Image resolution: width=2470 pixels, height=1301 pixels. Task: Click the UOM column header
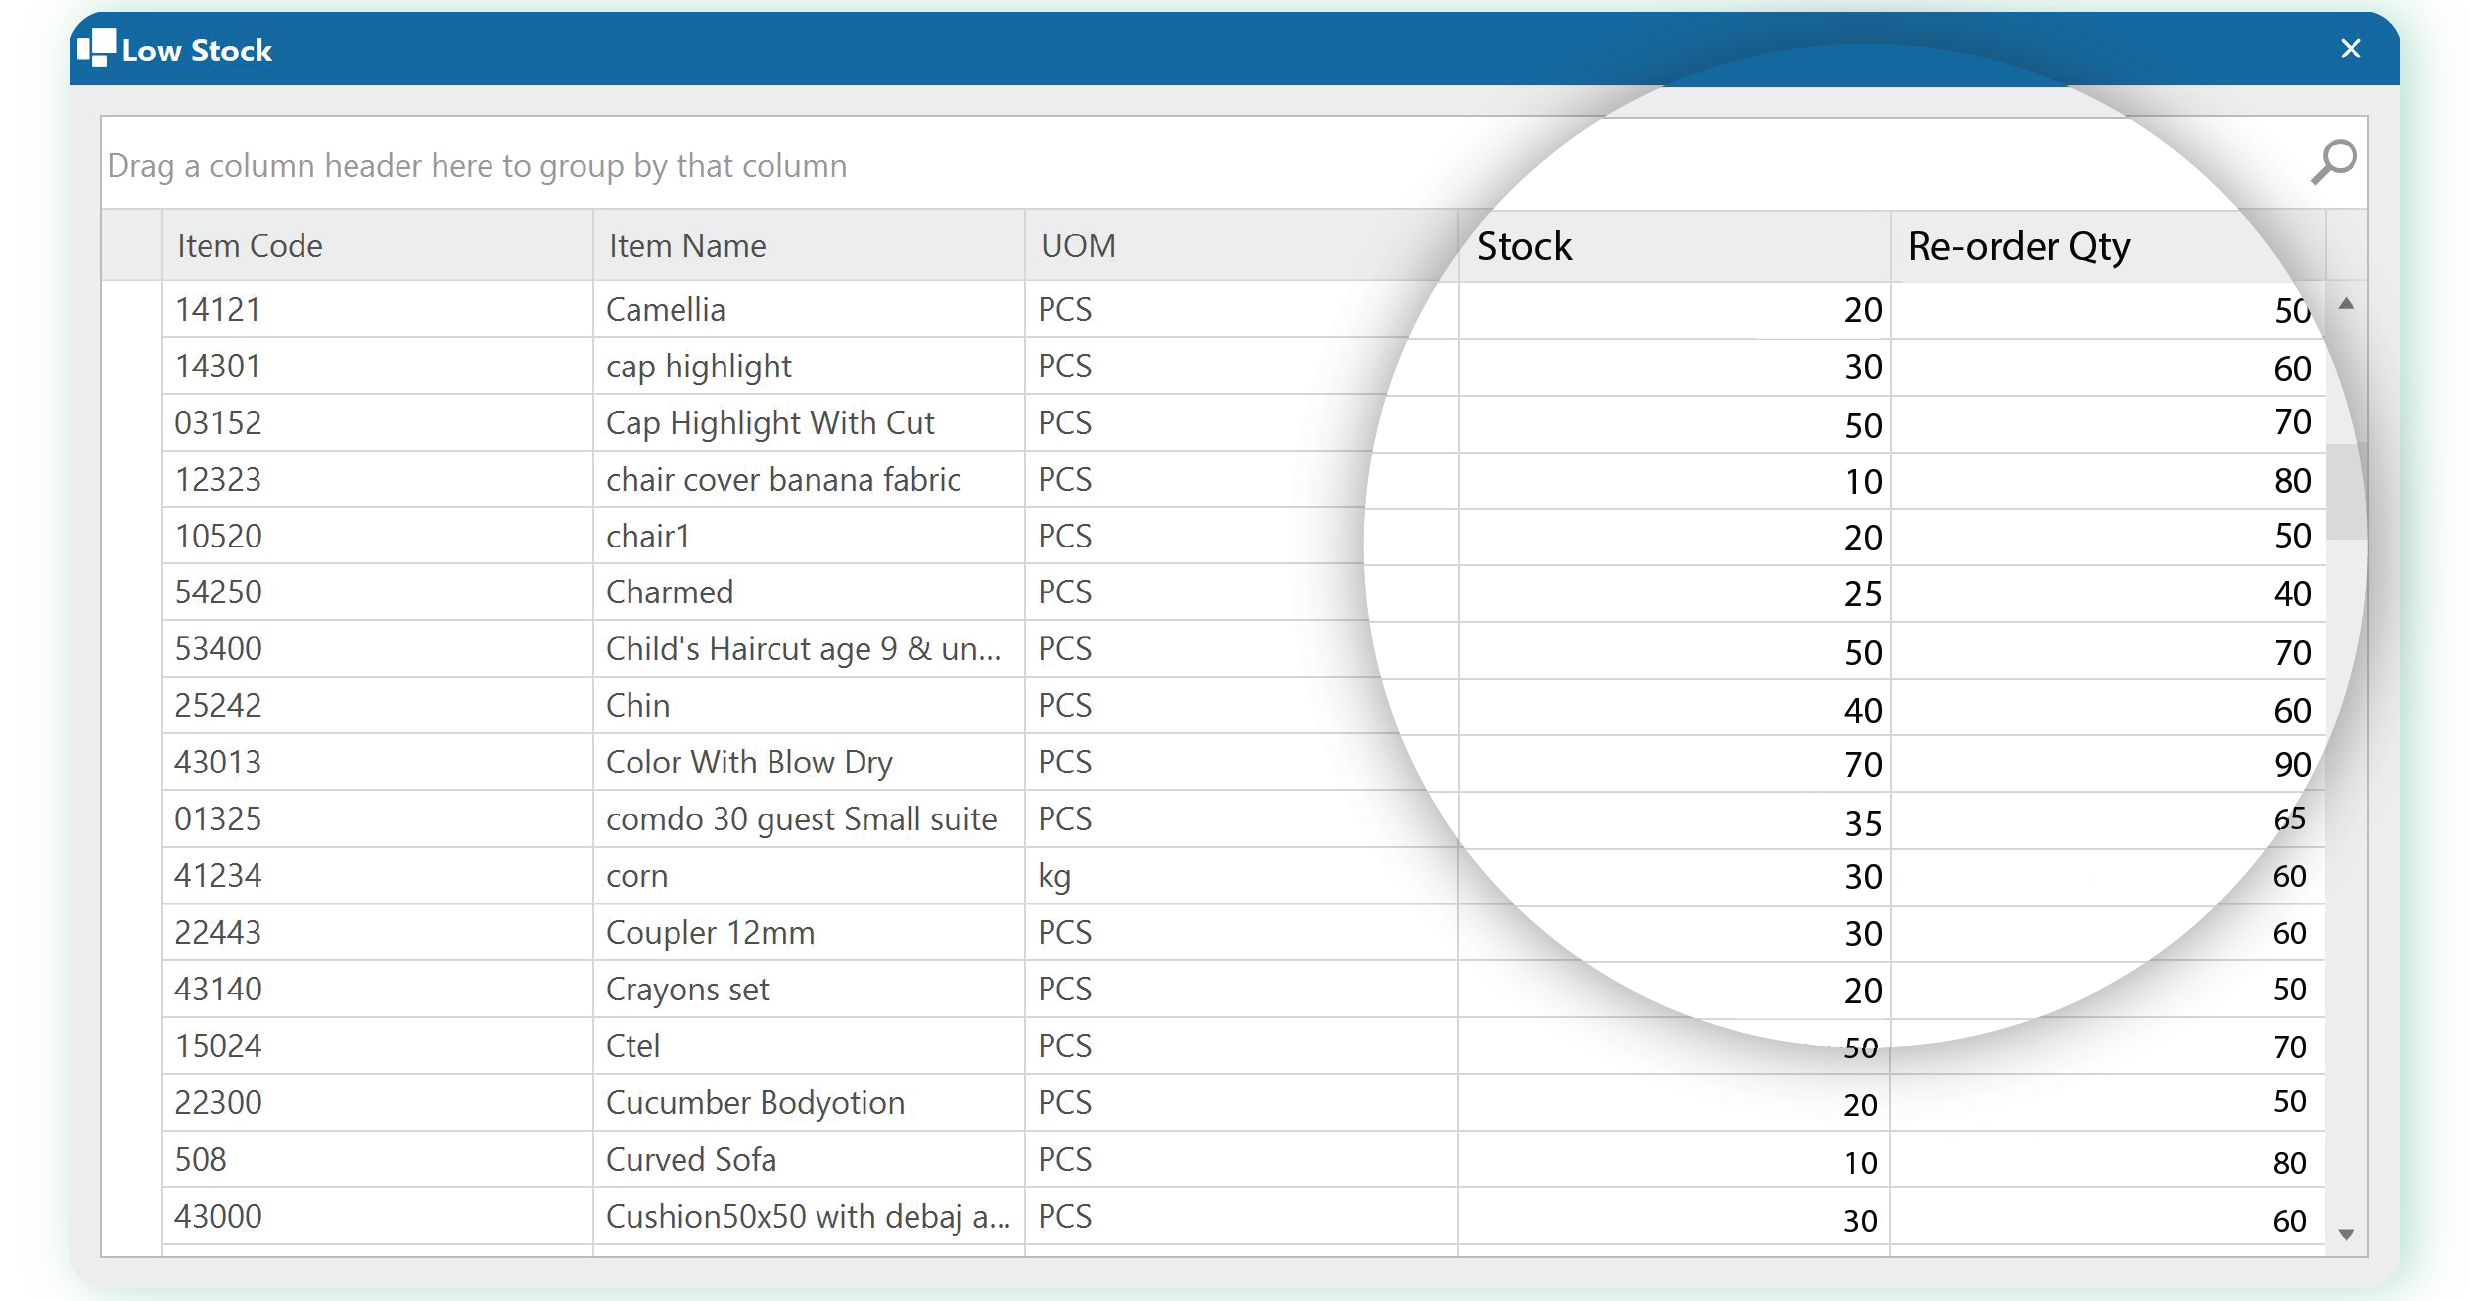click(1078, 246)
